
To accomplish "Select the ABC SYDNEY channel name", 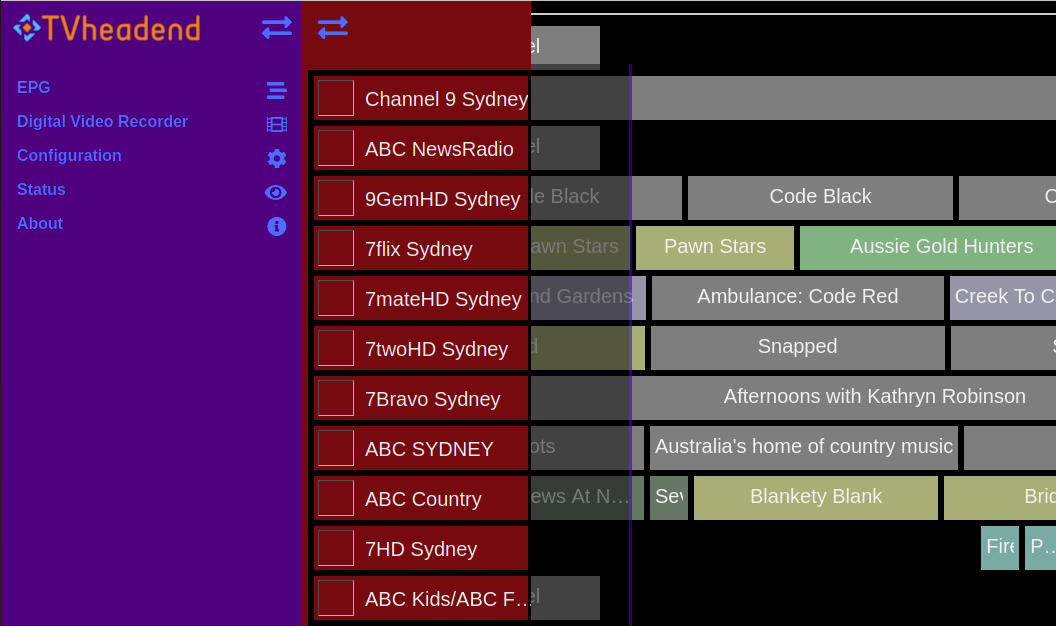I will [429, 449].
